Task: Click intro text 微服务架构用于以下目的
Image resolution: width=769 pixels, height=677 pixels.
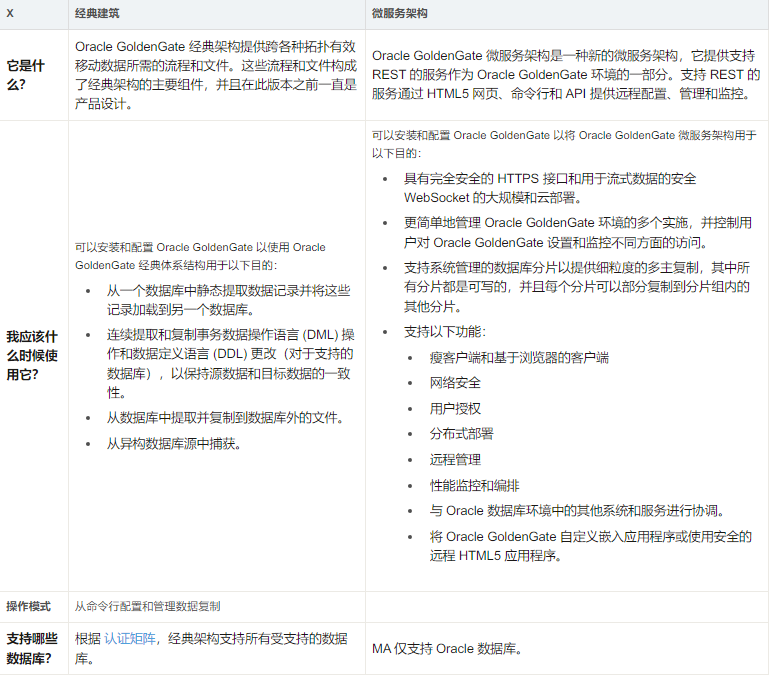Action: (x=564, y=144)
